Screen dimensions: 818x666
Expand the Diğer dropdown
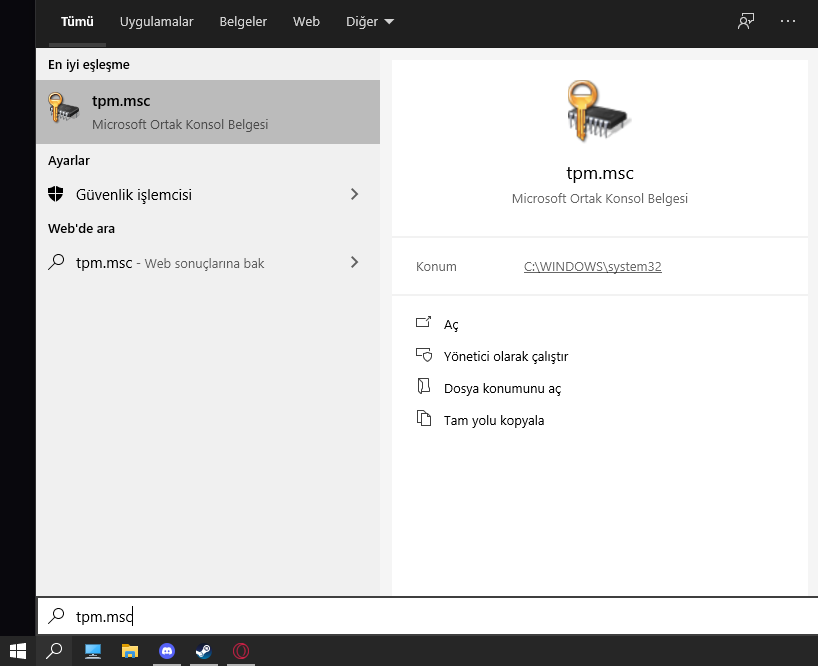(370, 22)
